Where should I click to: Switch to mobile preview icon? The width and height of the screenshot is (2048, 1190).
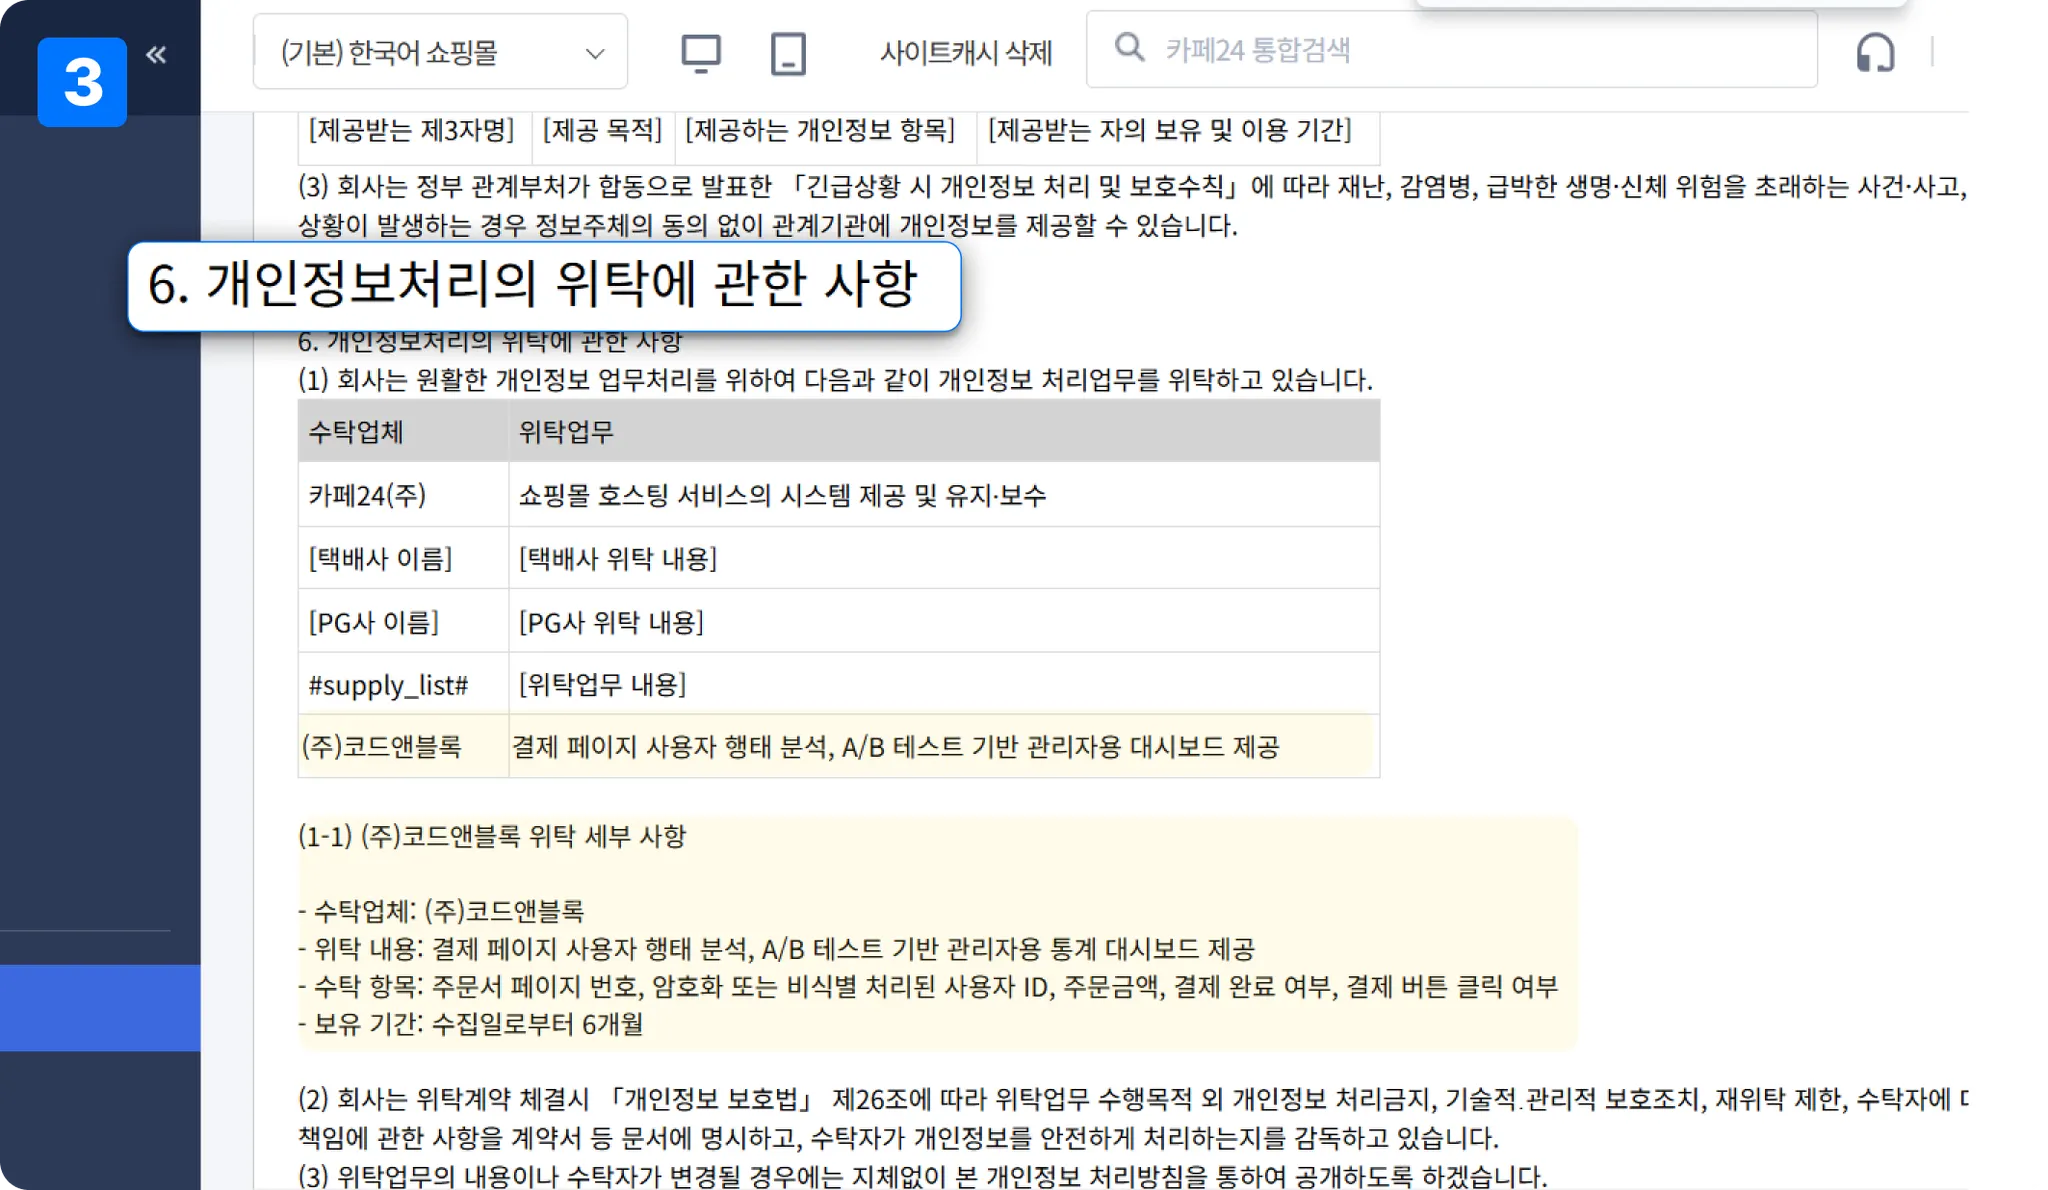tap(788, 53)
